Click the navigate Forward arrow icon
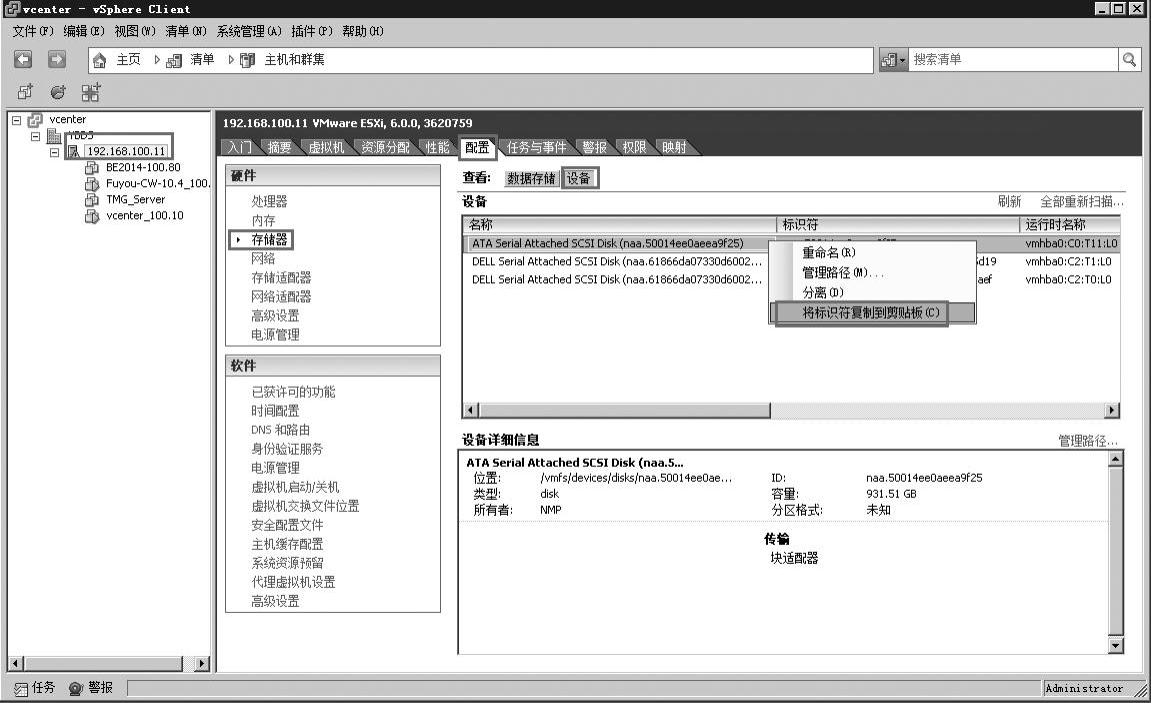The width and height of the screenshot is (1151, 703). (x=57, y=59)
